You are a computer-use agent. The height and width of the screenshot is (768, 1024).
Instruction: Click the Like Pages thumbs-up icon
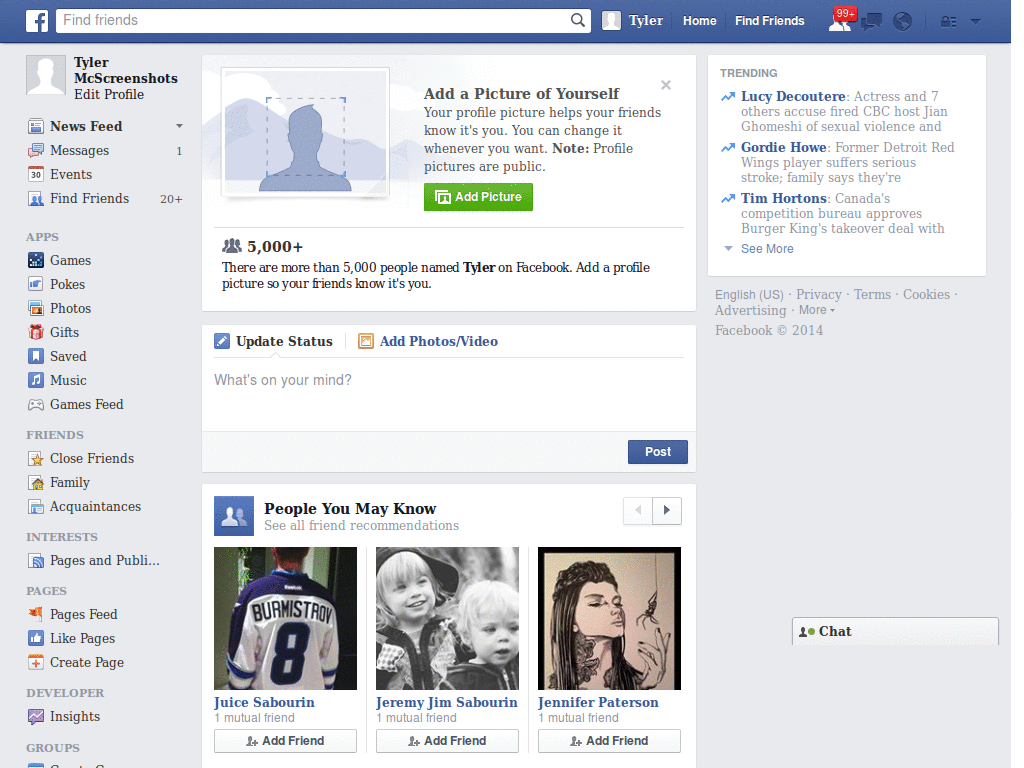pos(36,638)
